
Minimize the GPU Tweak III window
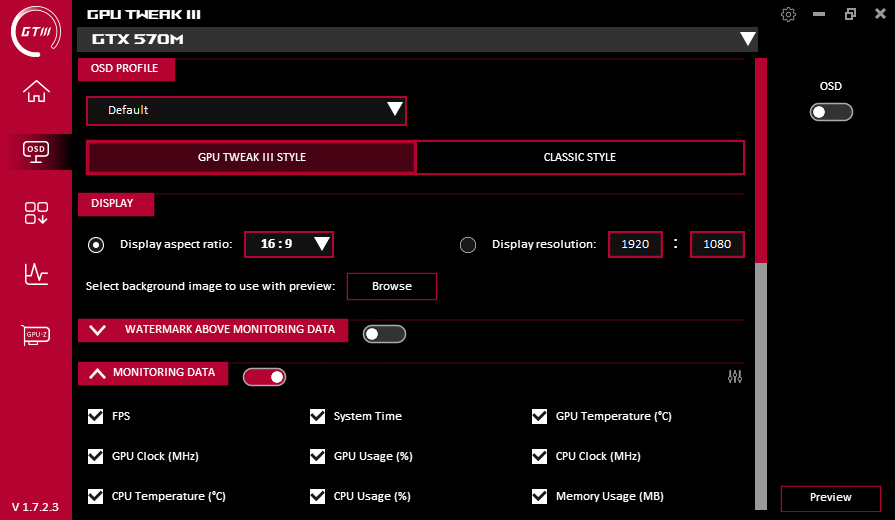[x=819, y=14]
